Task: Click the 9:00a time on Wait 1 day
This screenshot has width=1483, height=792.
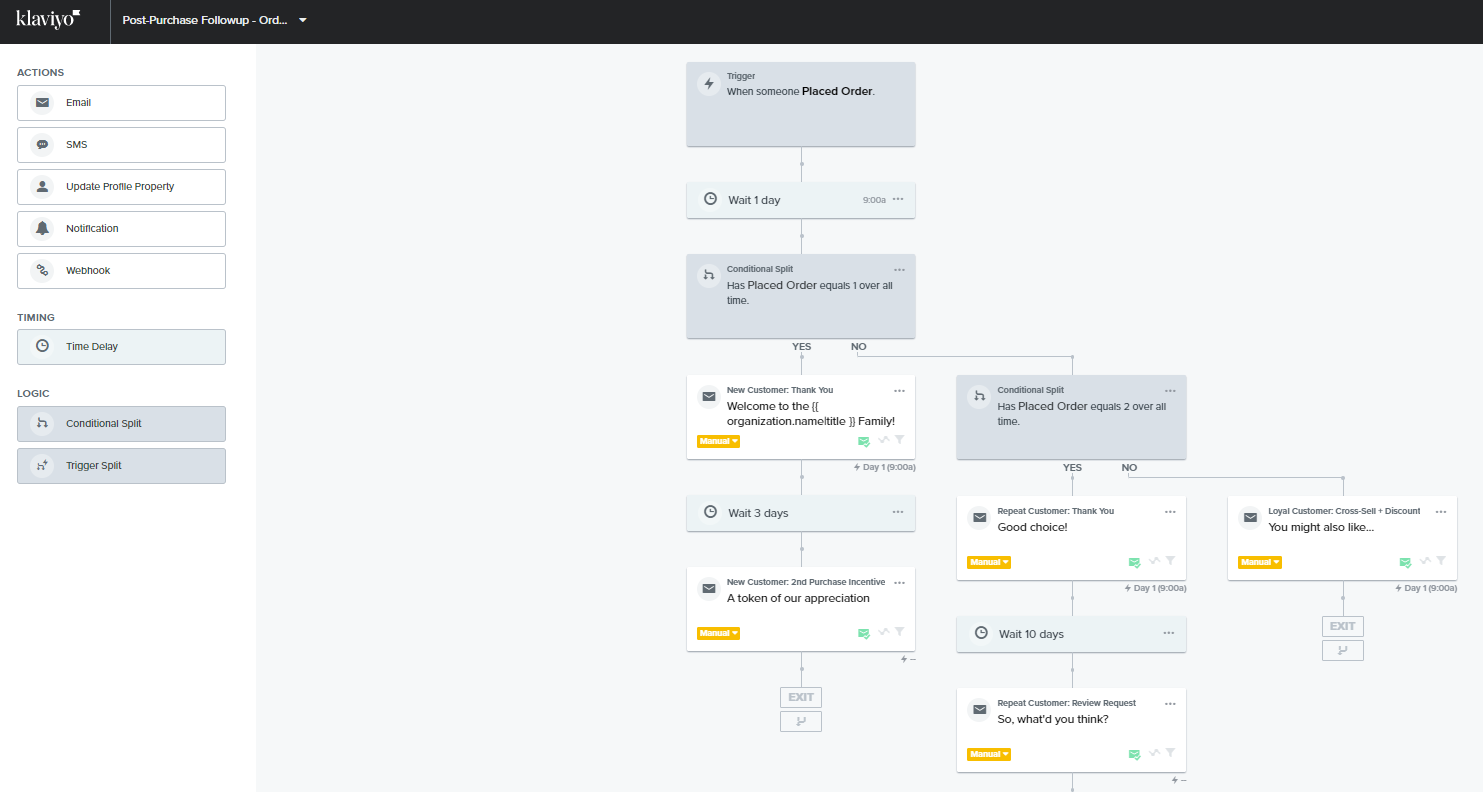Action: click(874, 200)
